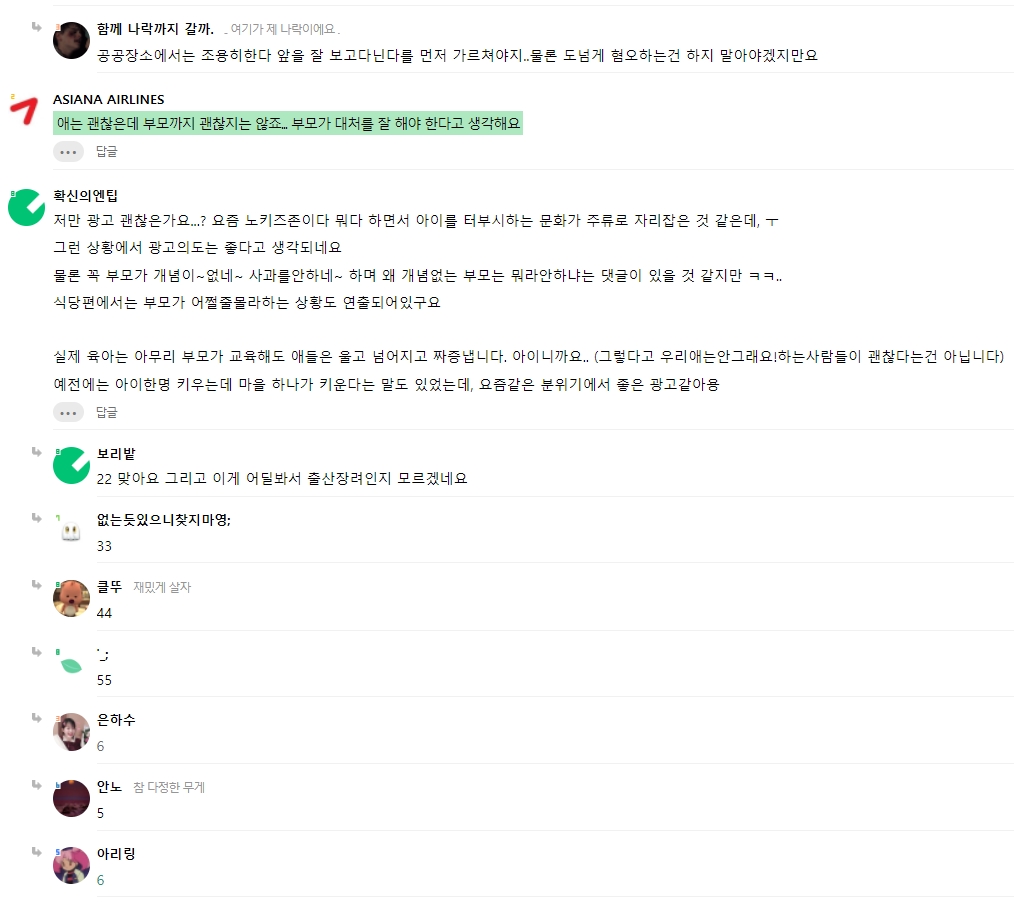
Task: Select the highlighted green ASIANA AIRLINES comment text
Action: point(288,123)
